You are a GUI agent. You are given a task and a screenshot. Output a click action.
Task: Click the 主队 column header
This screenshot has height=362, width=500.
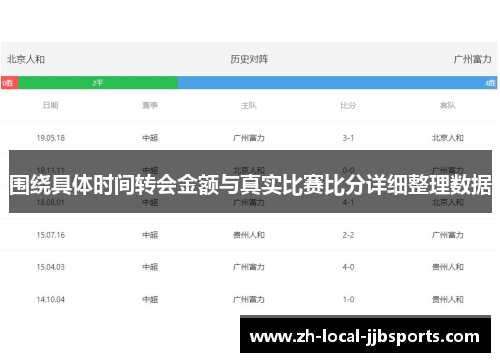[249, 105]
